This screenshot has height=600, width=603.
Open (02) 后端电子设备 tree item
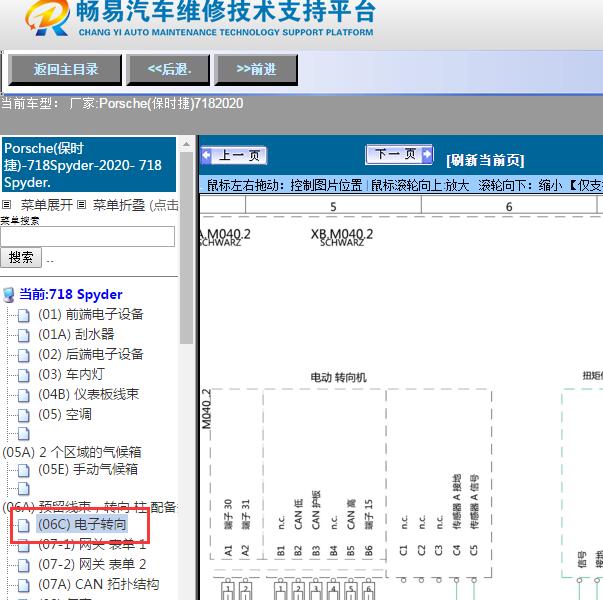click(x=91, y=354)
